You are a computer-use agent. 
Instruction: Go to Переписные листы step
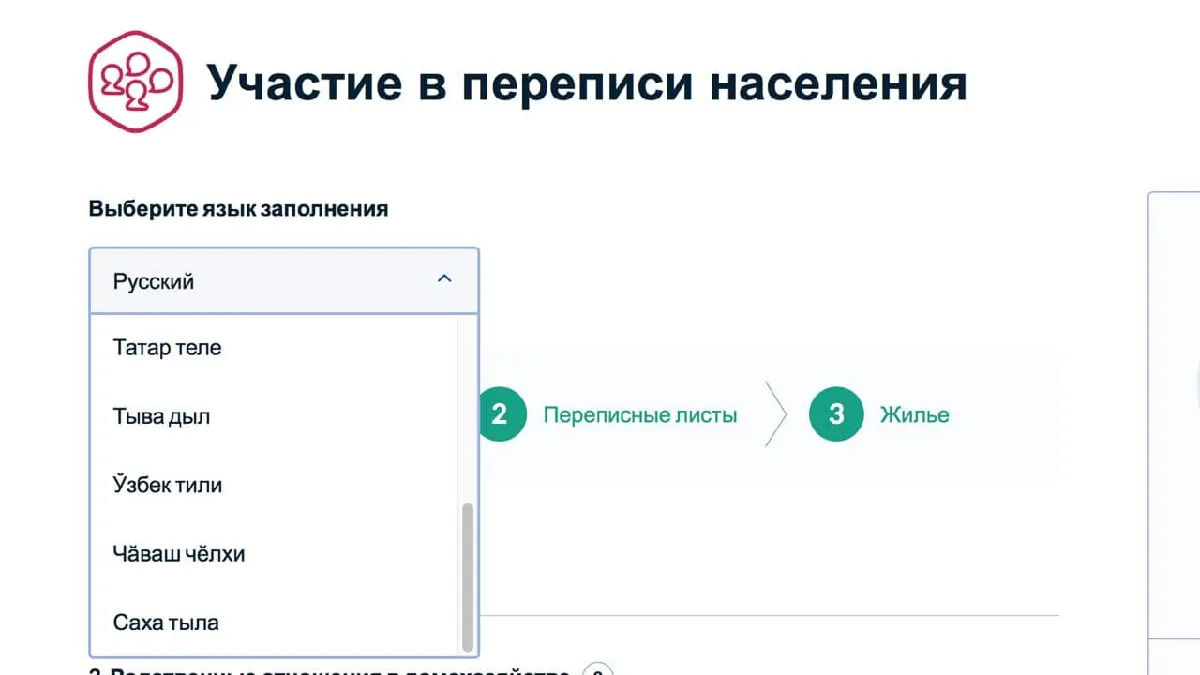point(640,415)
